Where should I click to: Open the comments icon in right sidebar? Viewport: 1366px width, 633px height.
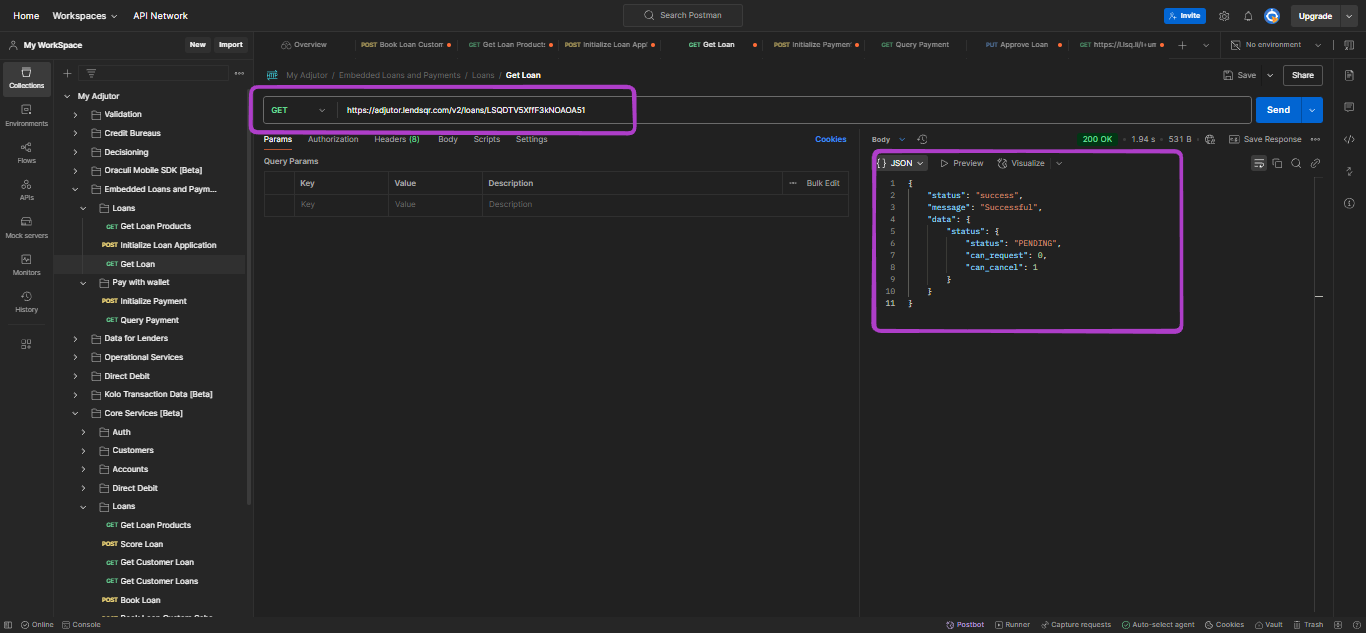coord(1349,107)
